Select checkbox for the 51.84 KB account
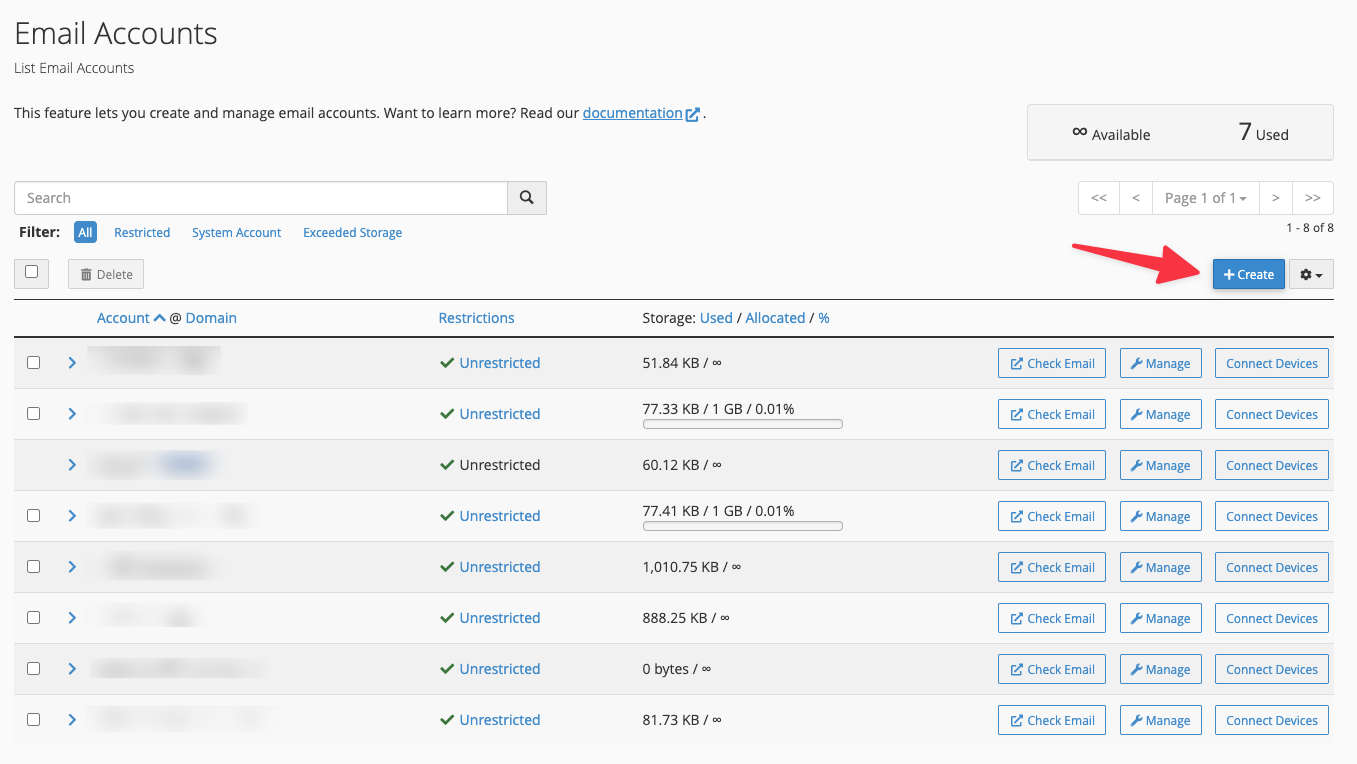Image resolution: width=1357 pixels, height=764 pixels. tap(33, 363)
